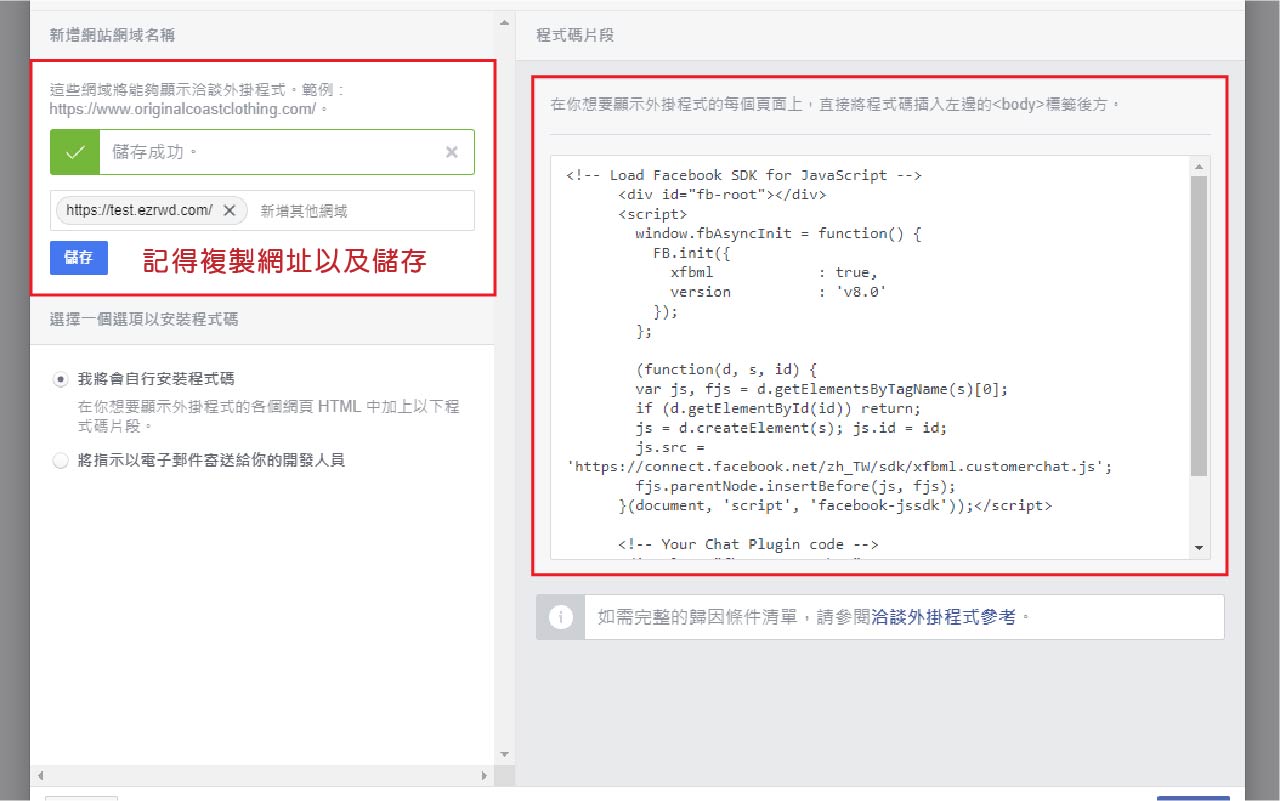Click the 新增網站網域名稱 section heading

click(x=113, y=35)
